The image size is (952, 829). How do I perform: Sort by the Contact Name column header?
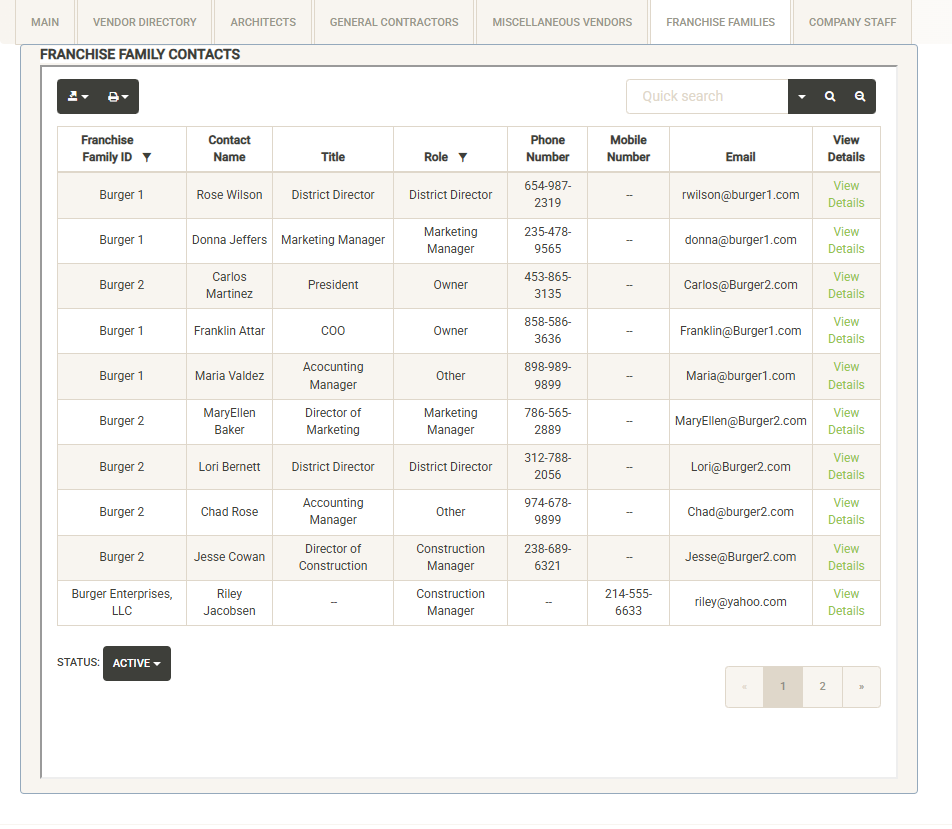coord(229,149)
